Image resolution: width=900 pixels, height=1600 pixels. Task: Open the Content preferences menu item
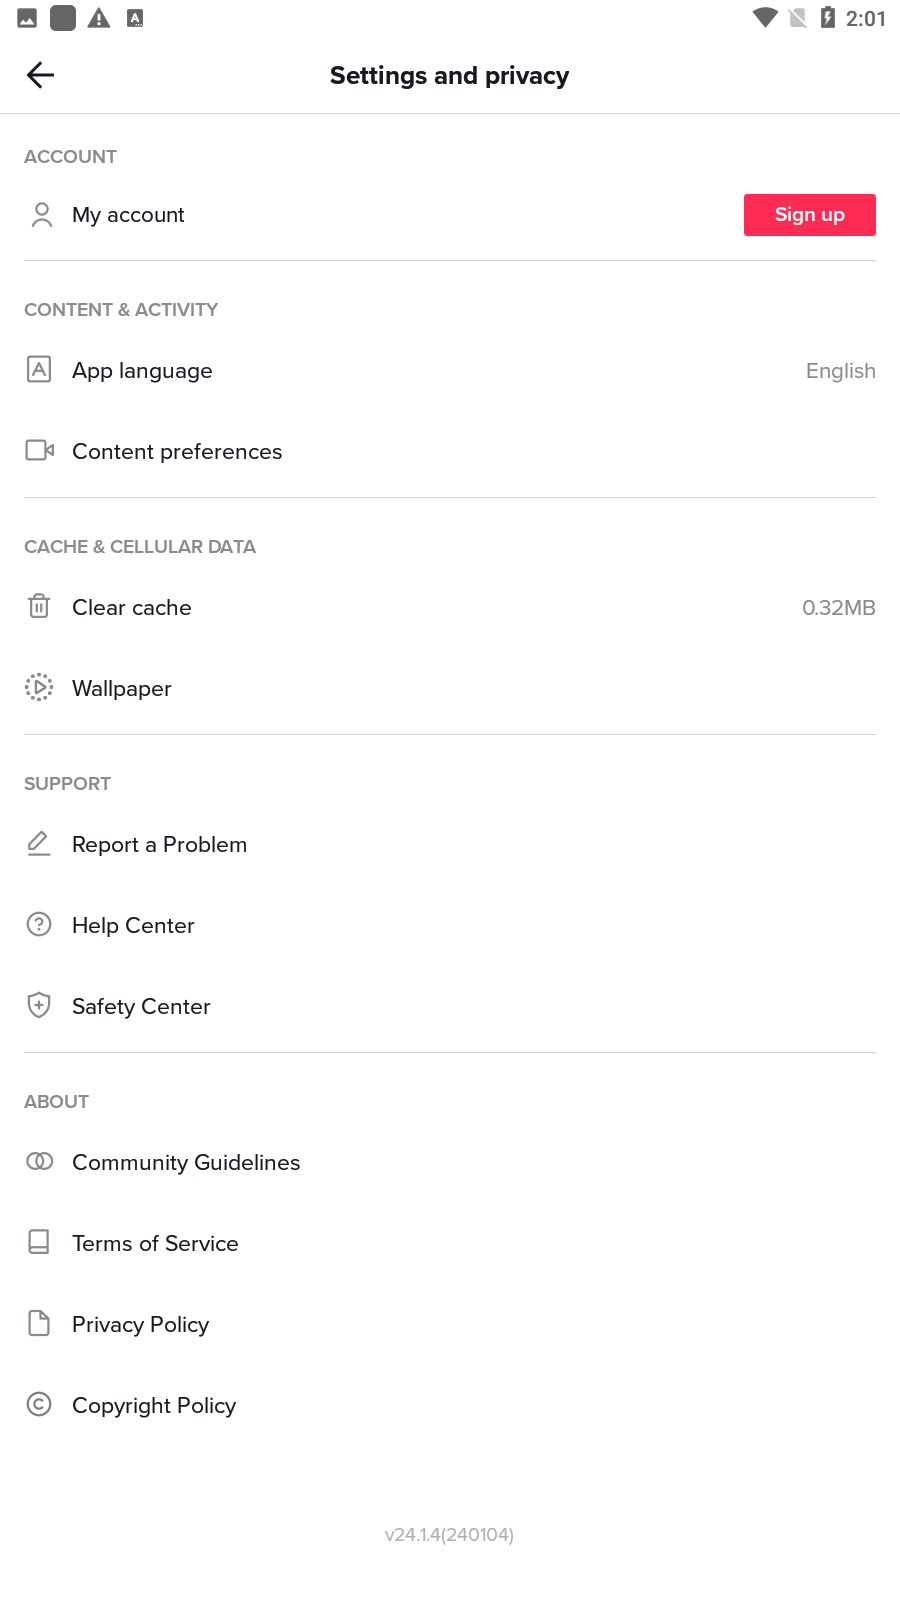pos(177,452)
